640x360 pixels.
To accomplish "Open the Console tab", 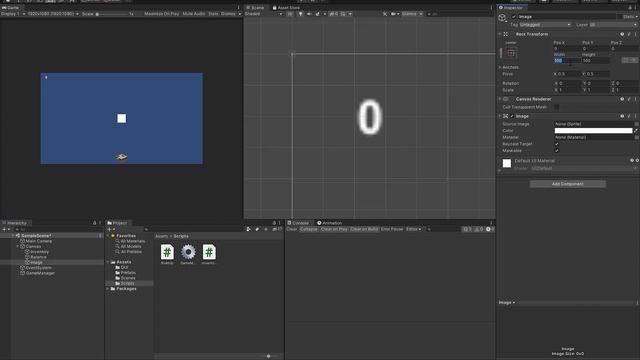I will (298, 223).
